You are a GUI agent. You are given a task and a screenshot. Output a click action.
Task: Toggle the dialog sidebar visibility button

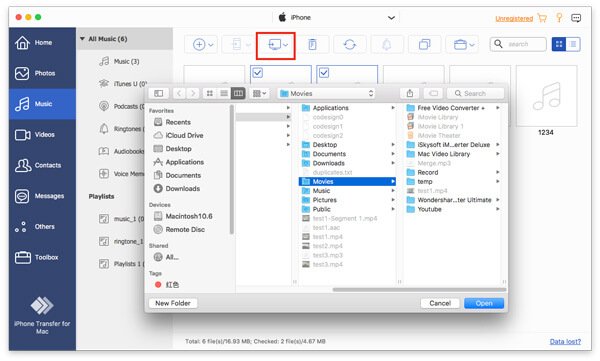click(158, 93)
